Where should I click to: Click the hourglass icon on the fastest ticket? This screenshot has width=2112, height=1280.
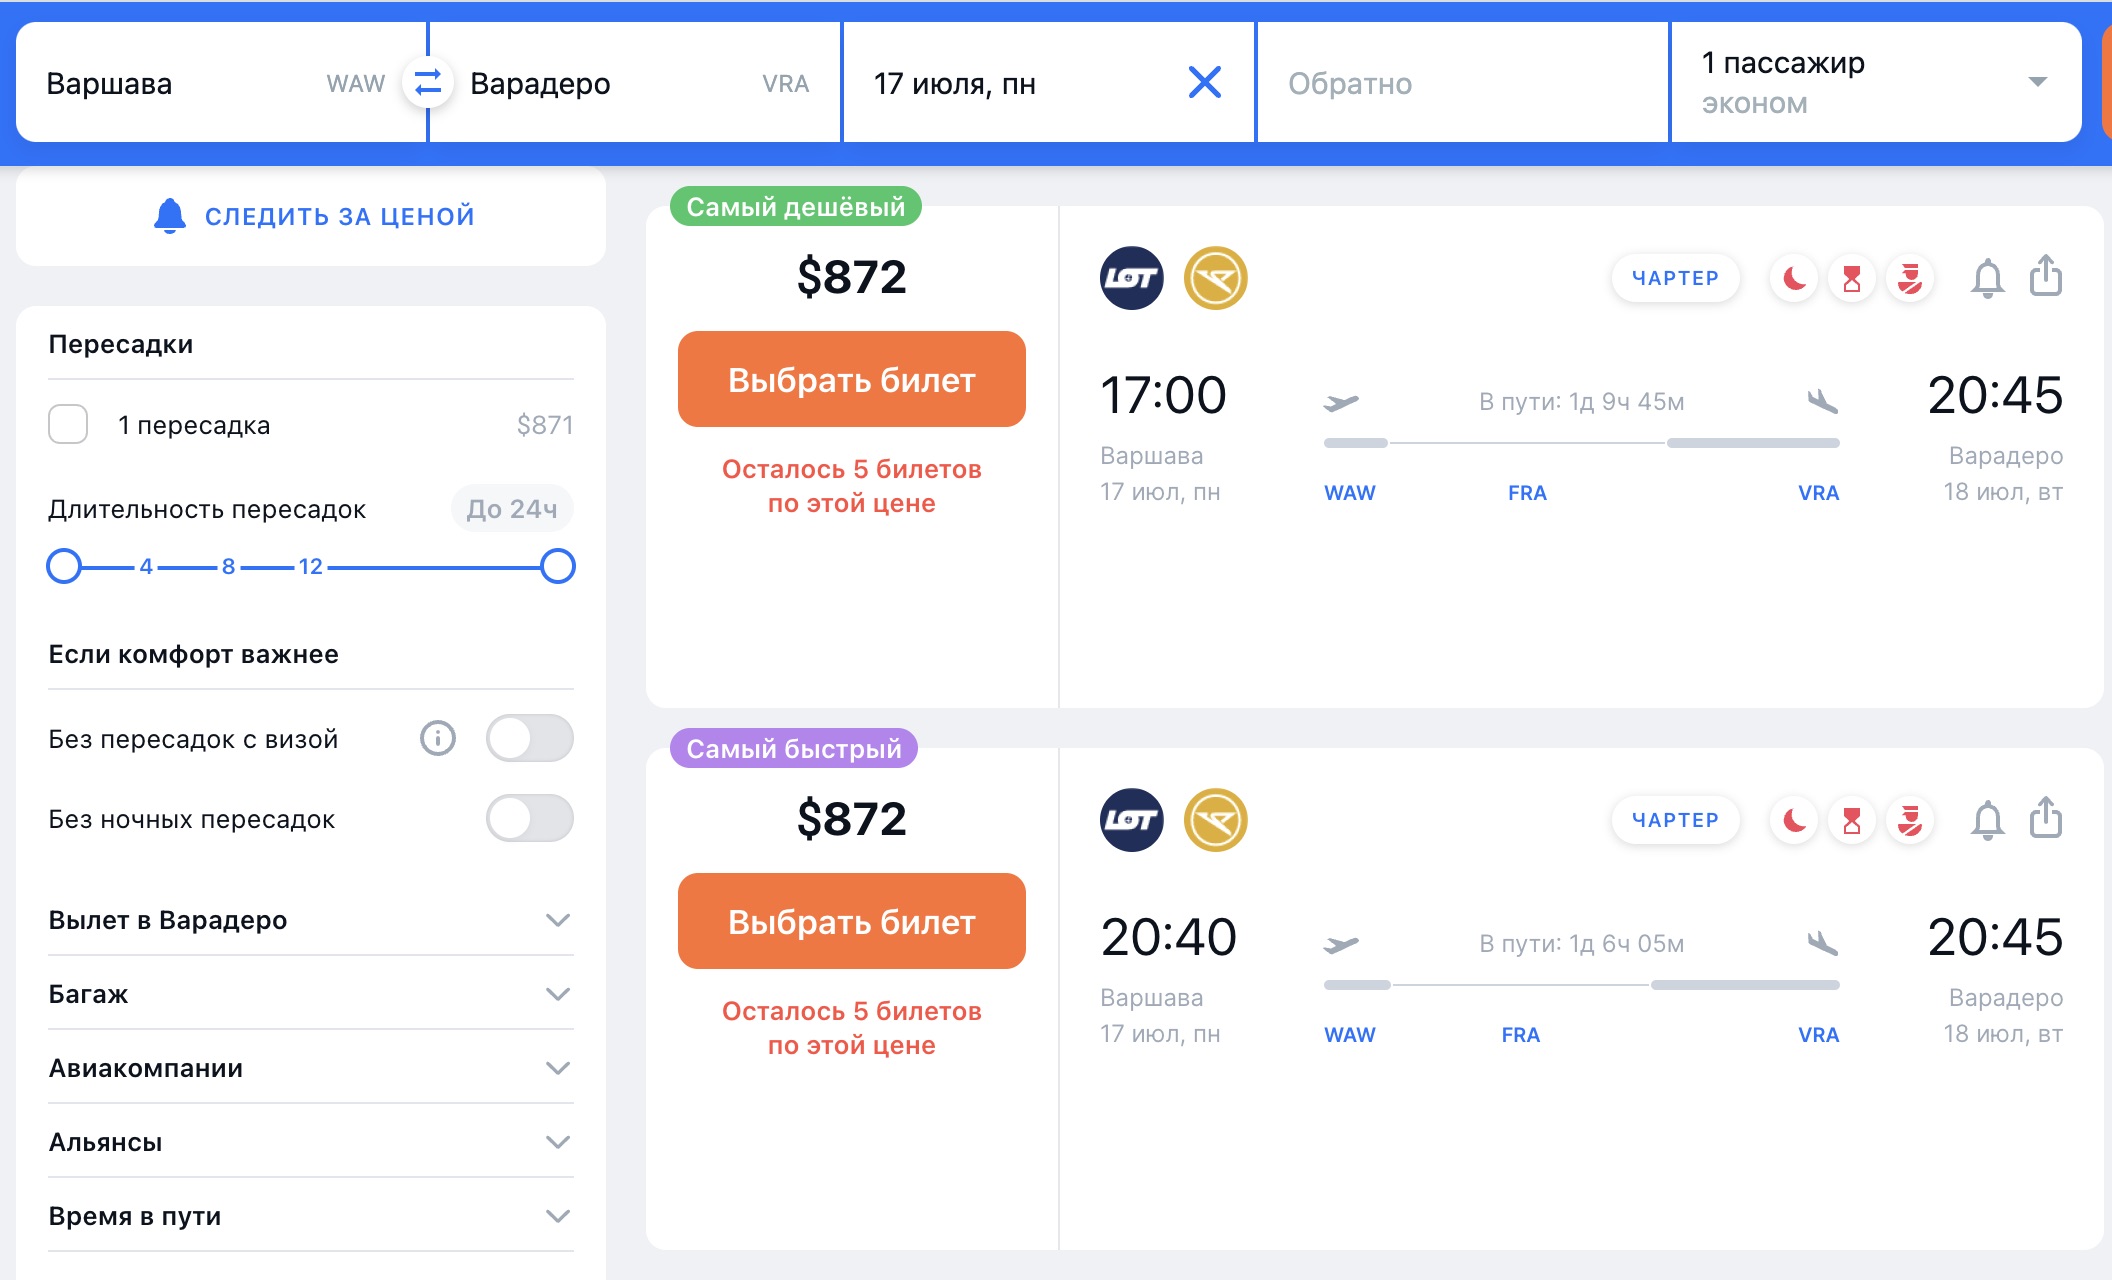[1852, 820]
